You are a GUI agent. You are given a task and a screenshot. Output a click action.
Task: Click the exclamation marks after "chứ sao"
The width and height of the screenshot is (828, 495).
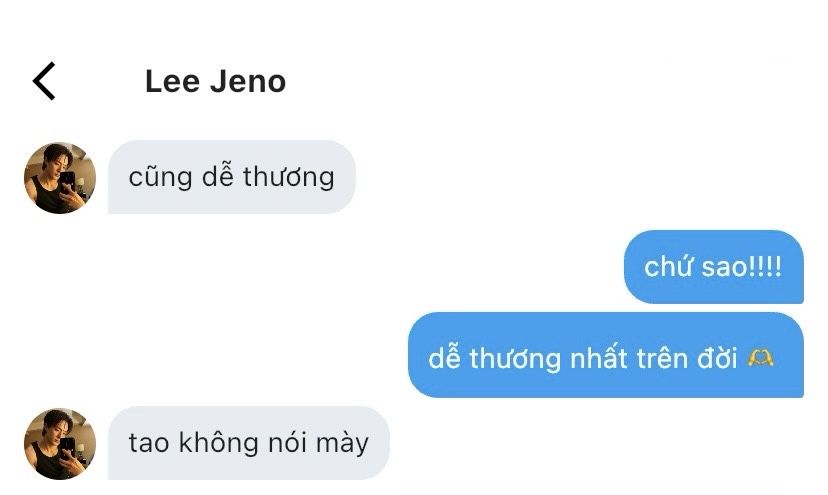765,266
